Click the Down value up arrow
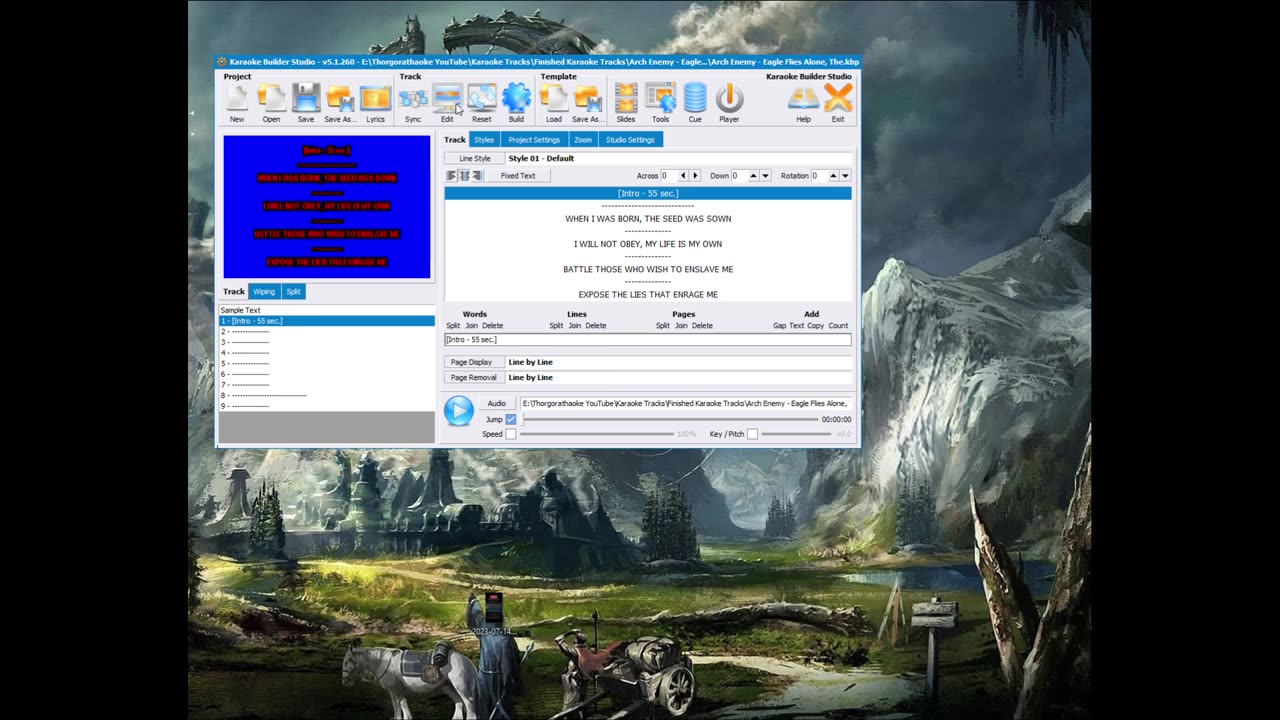 (x=753, y=176)
